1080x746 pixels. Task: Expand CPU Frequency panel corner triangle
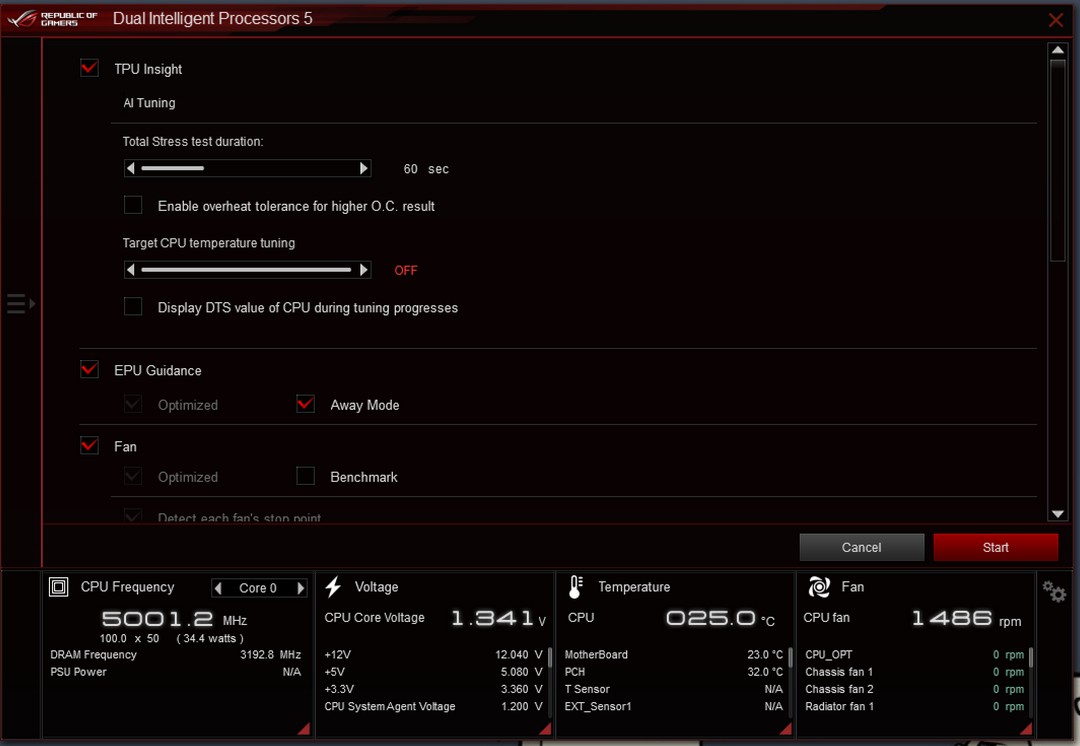point(304,729)
